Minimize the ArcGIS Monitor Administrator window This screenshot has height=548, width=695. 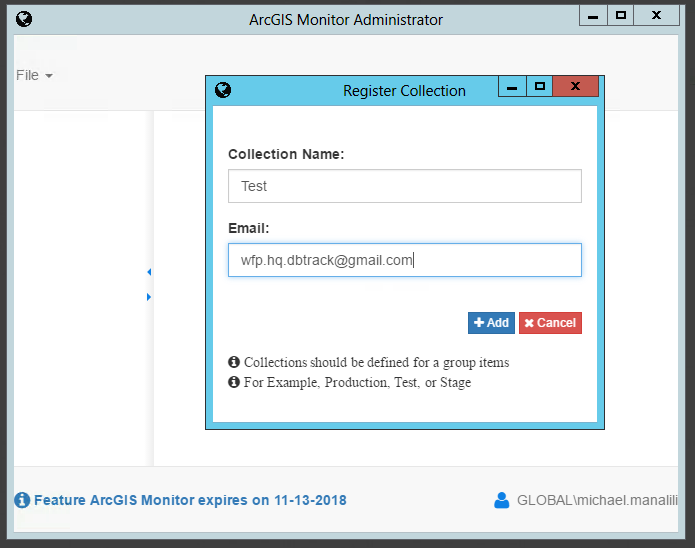593,16
